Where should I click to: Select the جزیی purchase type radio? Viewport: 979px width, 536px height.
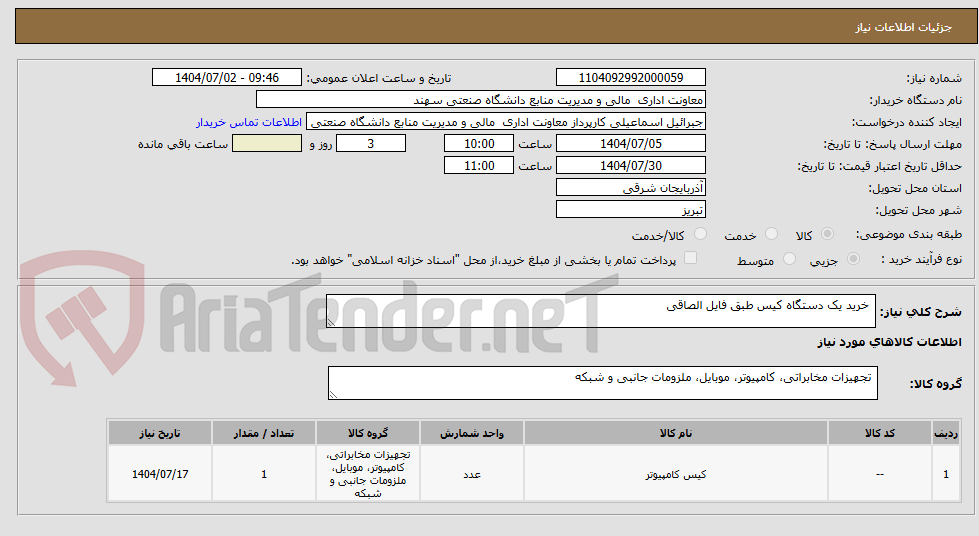pyautogui.click(x=854, y=259)
